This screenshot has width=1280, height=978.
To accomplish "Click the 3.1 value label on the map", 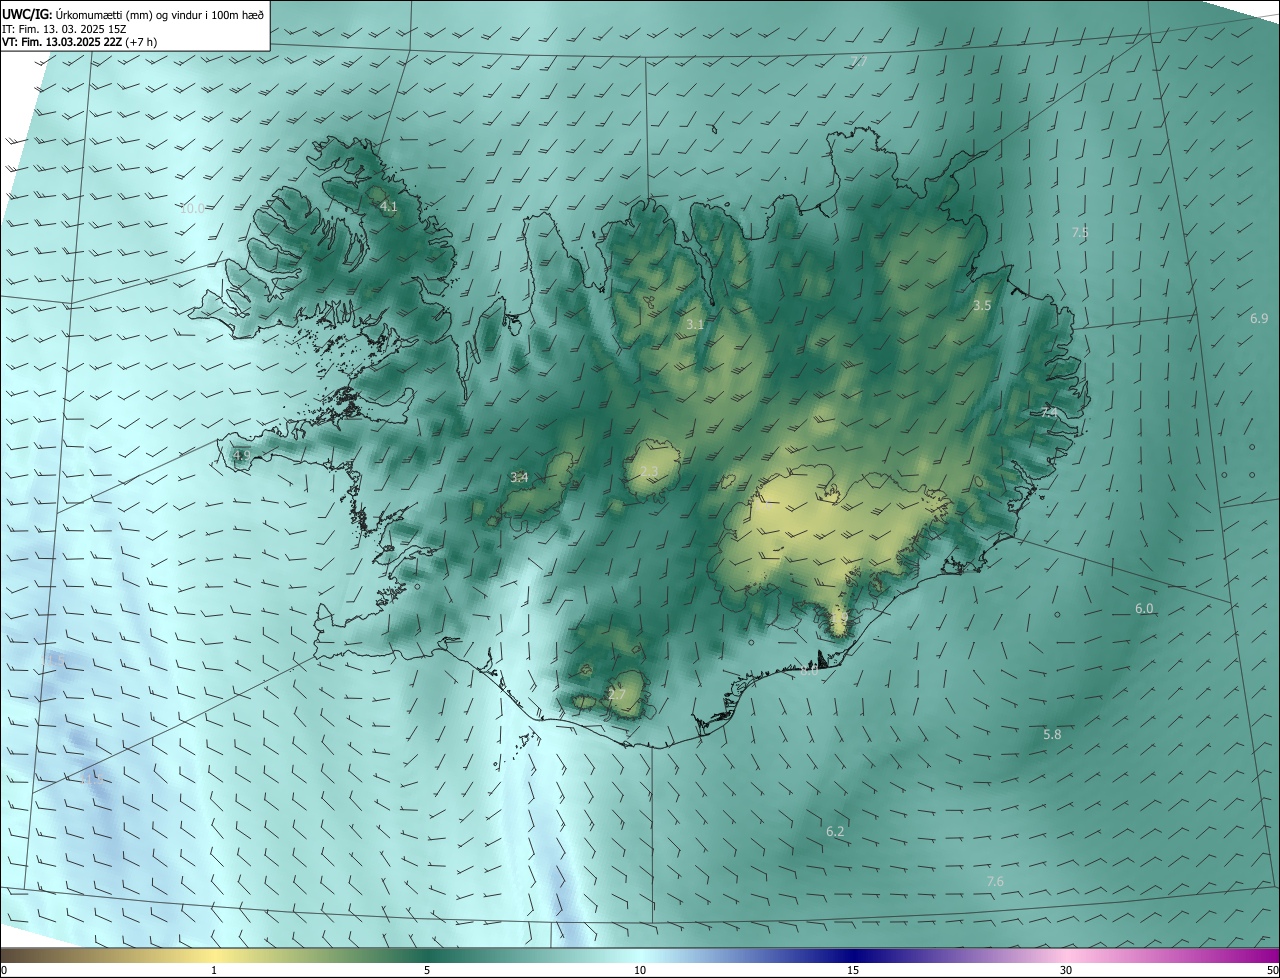I will coord(695,325).
